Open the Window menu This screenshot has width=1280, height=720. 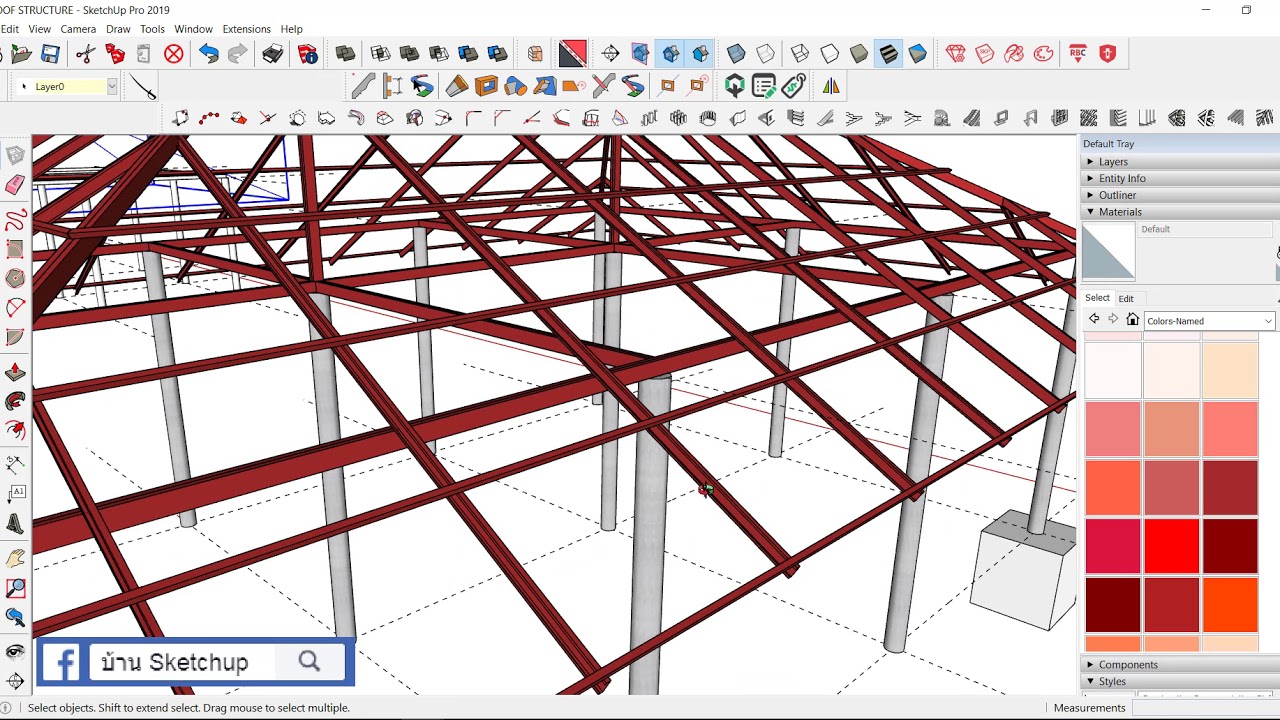pyautogui.click(x=193, y=29)
